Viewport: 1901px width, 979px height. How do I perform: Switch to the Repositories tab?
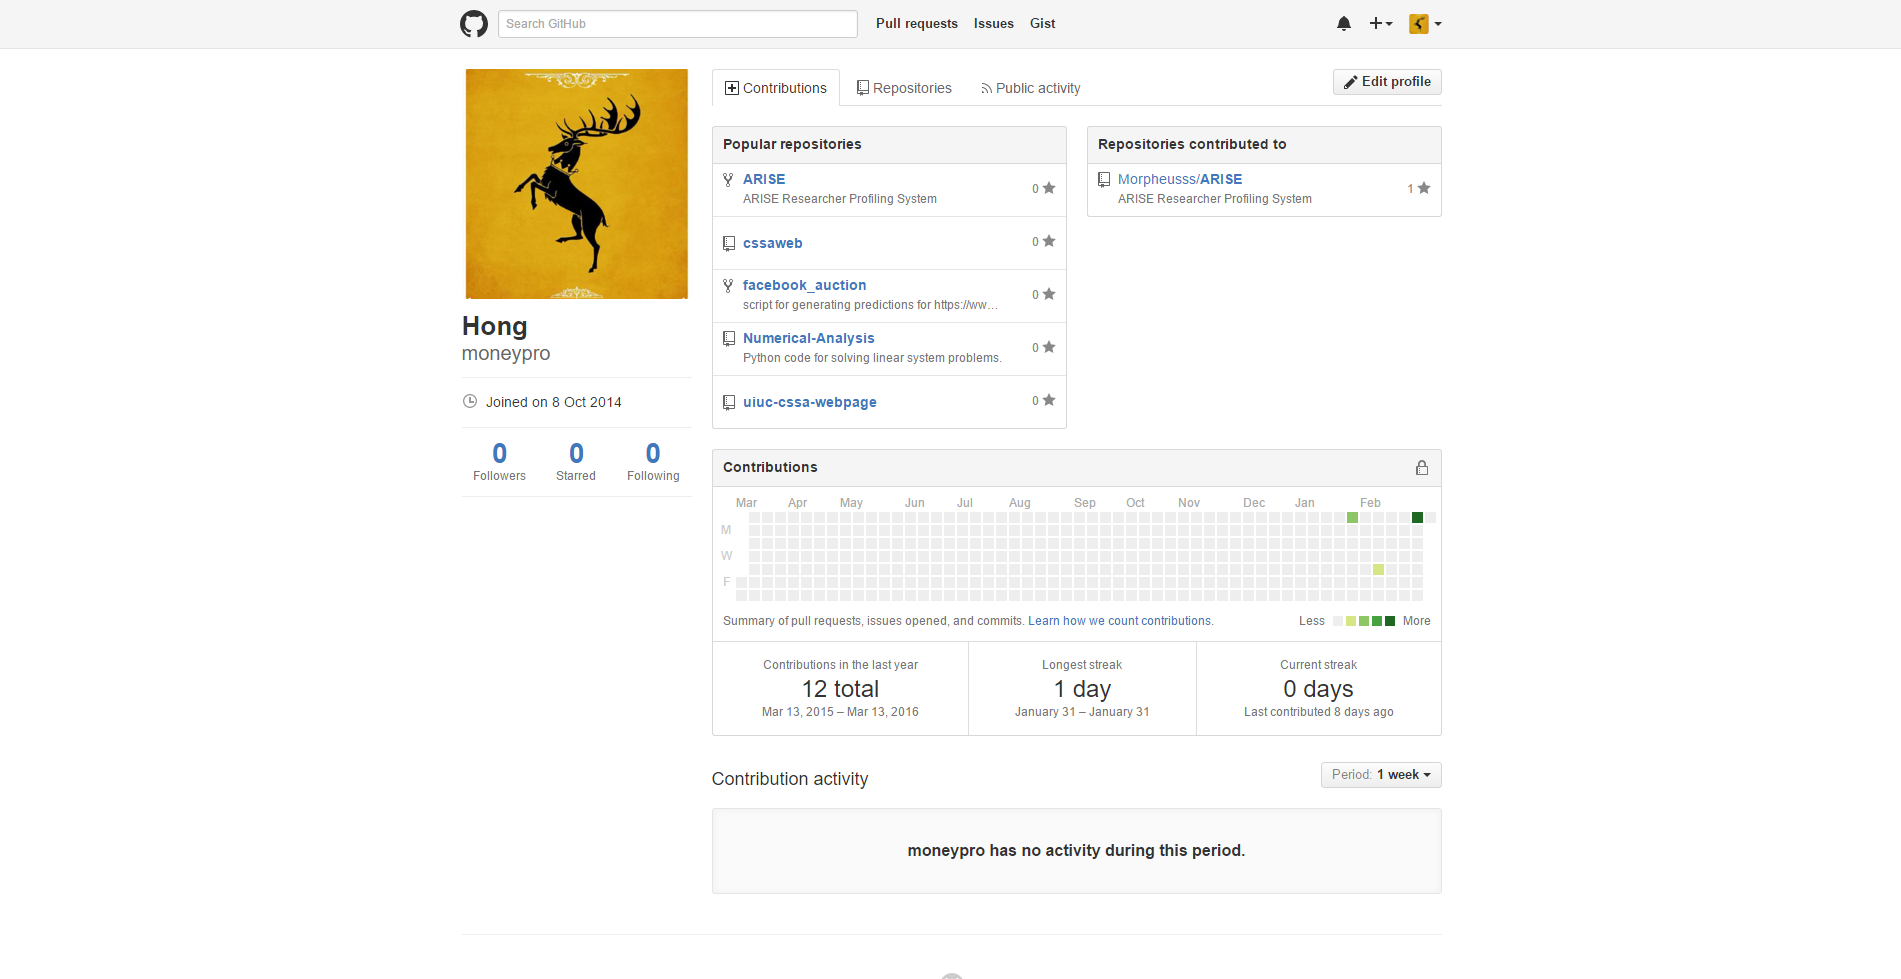(x=904, y=88)
